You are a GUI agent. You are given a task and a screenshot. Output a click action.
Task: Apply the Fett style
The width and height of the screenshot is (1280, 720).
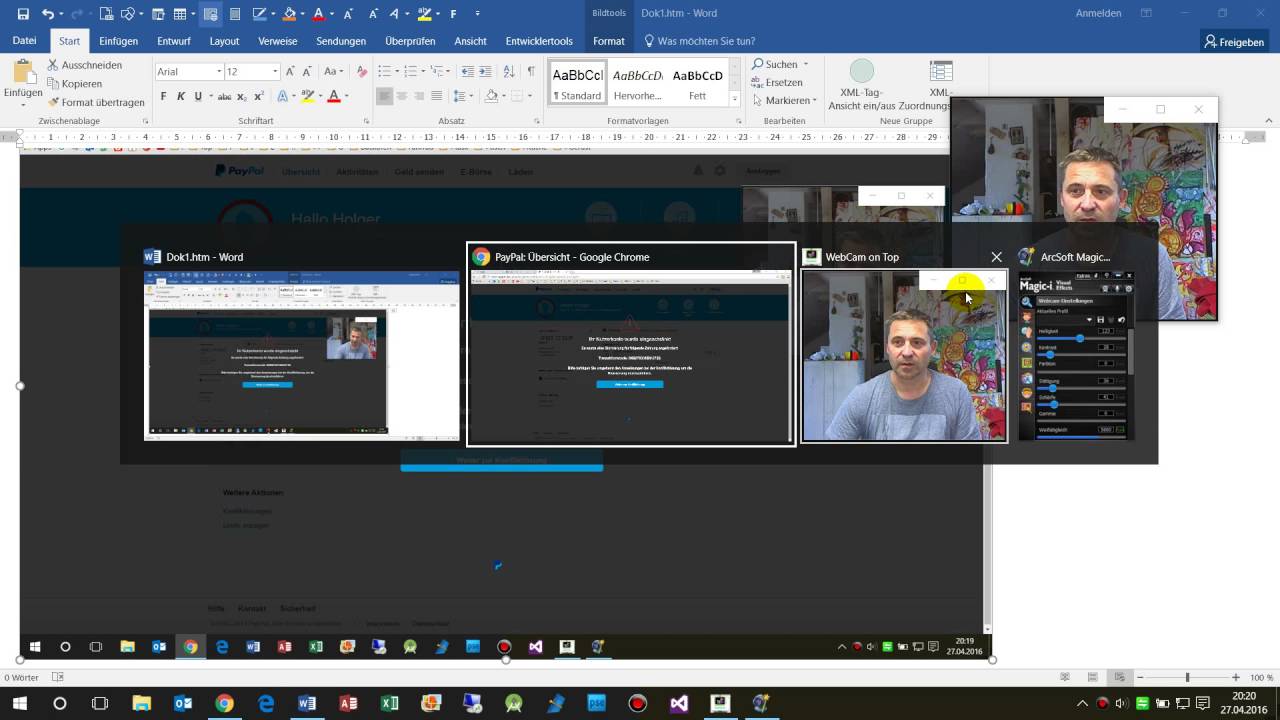[698, 84]
